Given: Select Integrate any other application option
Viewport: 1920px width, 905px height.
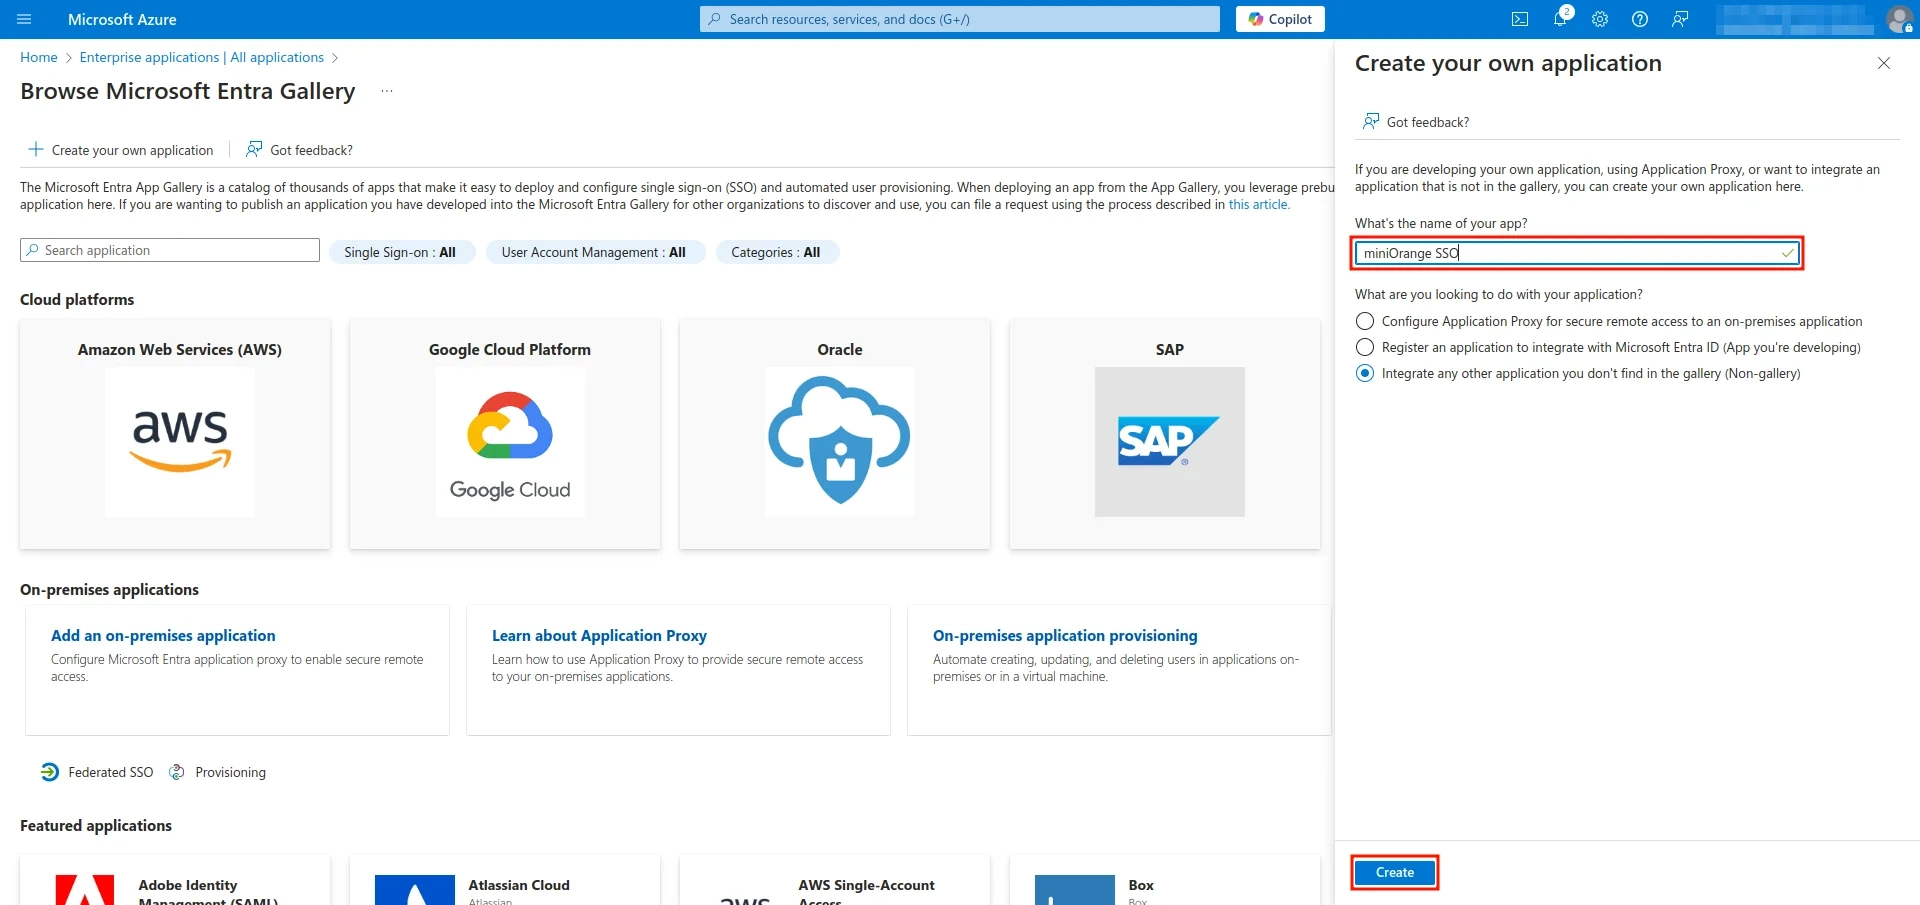Looking at the screenshot, I should pyautogui.click(x=1364, y=373).
